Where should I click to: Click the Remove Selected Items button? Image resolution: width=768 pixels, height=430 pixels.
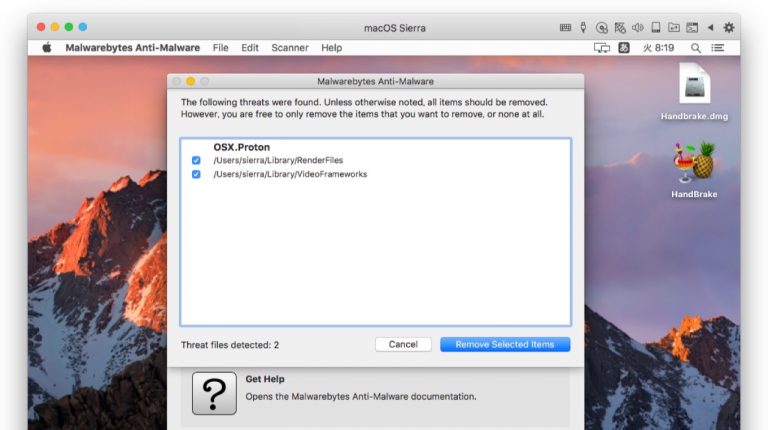coord(504,344)
